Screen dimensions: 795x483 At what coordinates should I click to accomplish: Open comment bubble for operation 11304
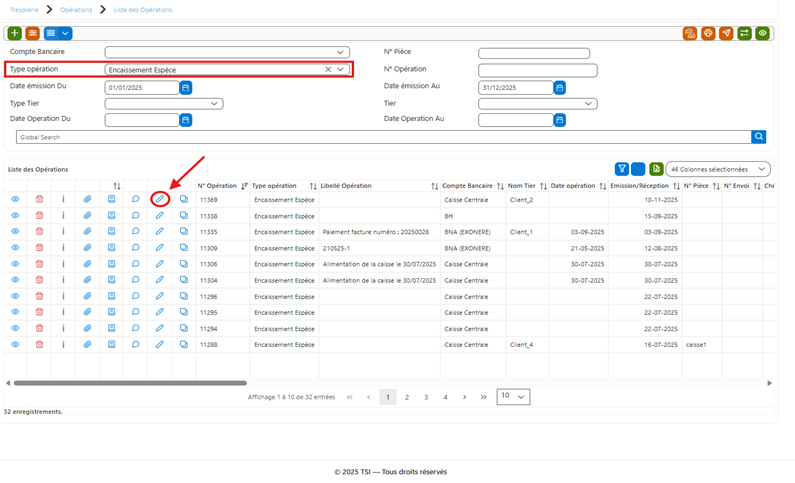coord(135,280)
